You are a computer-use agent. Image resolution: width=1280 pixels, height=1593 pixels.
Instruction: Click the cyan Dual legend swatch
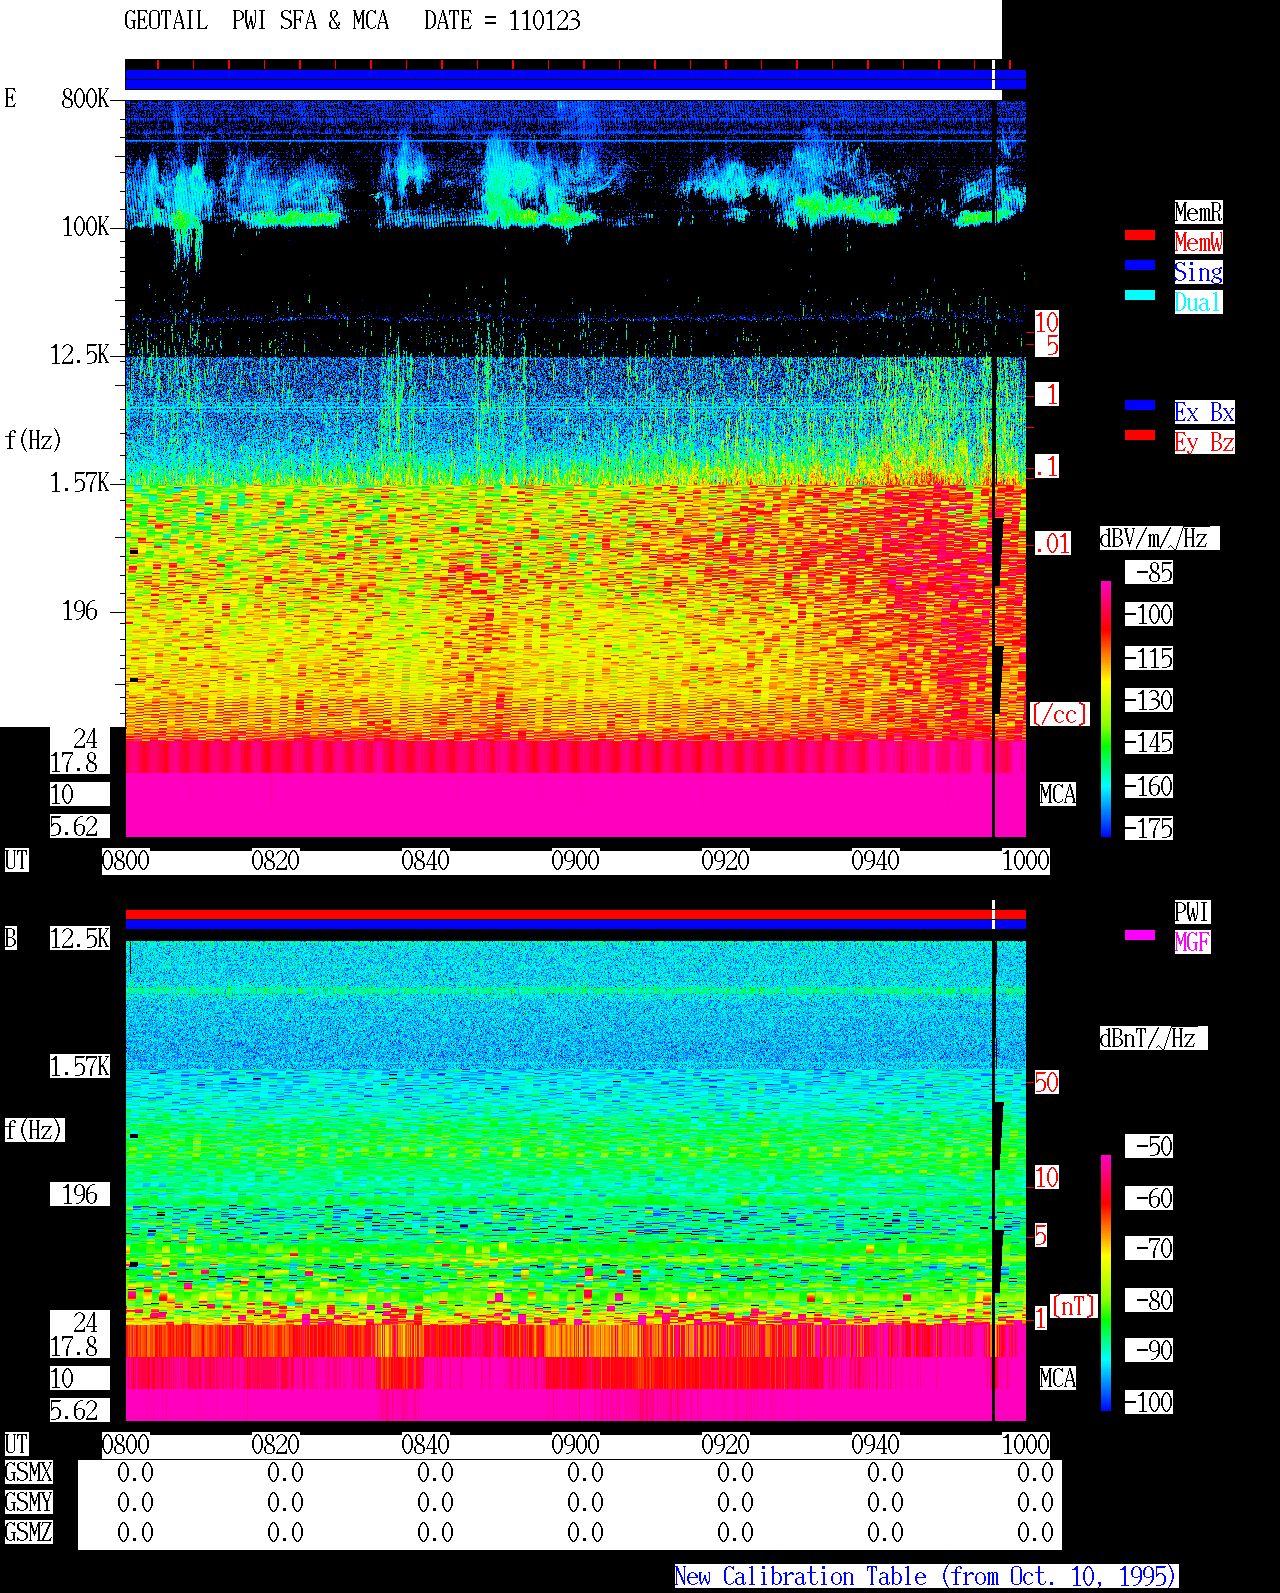1140,295
